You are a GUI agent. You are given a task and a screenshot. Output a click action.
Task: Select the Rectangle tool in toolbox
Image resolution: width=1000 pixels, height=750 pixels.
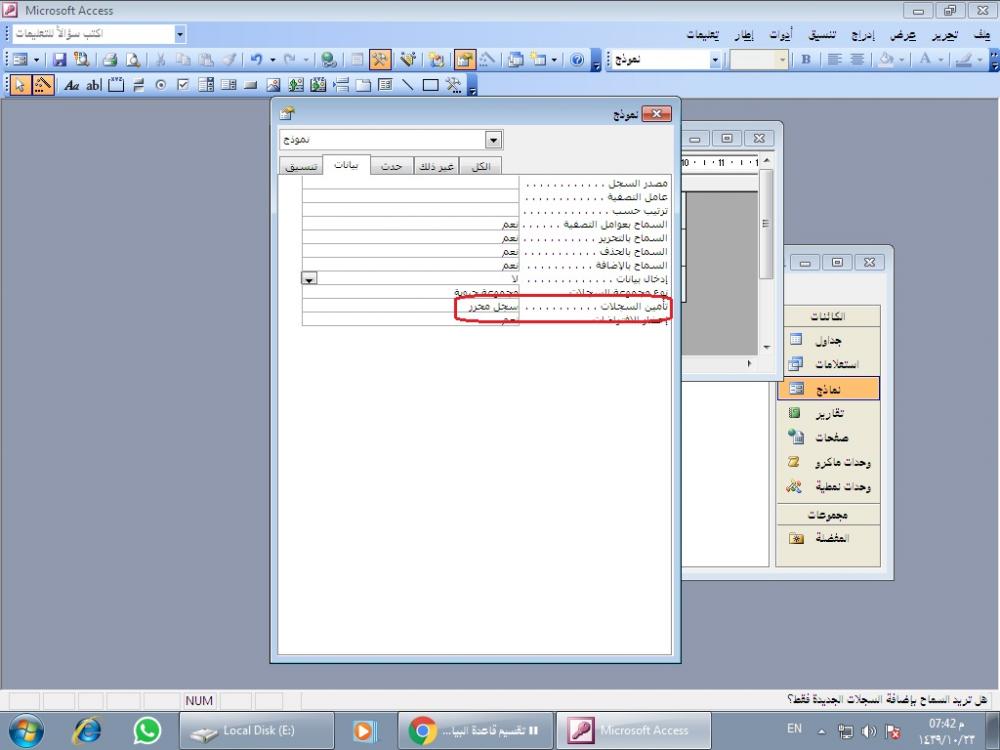[x=430, y=85]
